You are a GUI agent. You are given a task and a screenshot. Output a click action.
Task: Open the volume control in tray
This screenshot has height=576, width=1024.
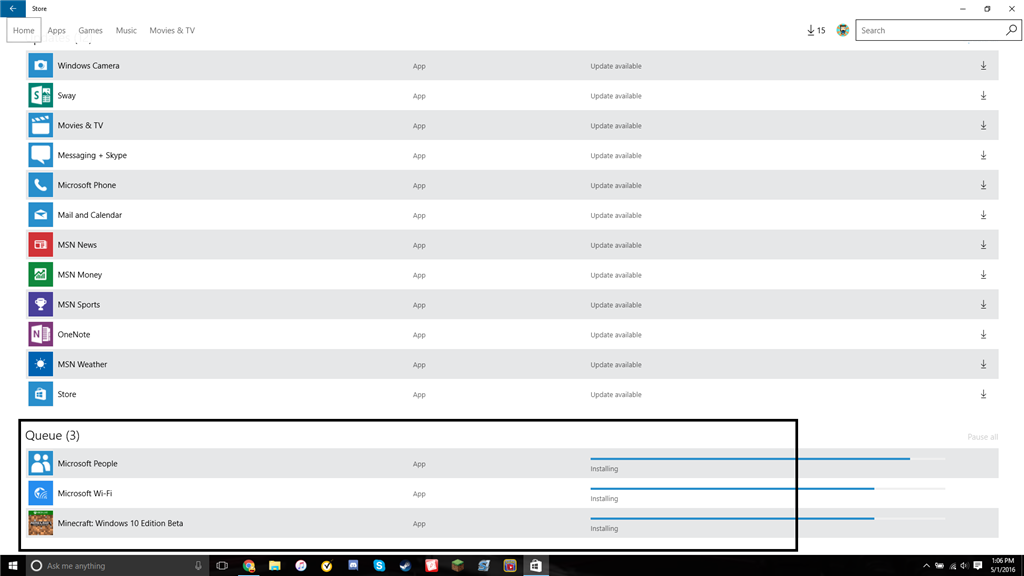point(965,566)
